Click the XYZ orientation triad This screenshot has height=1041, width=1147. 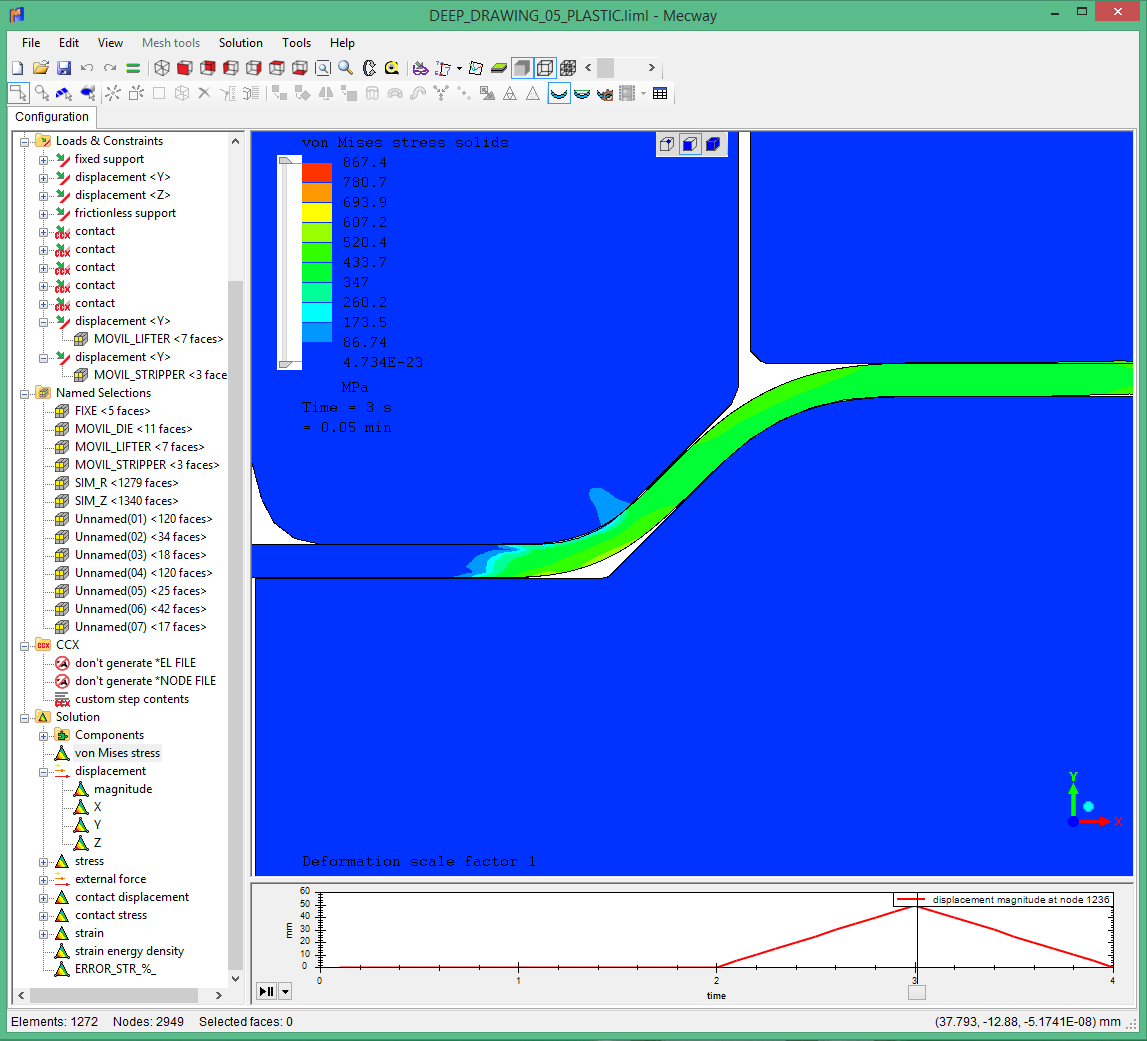click(1093, 801)
